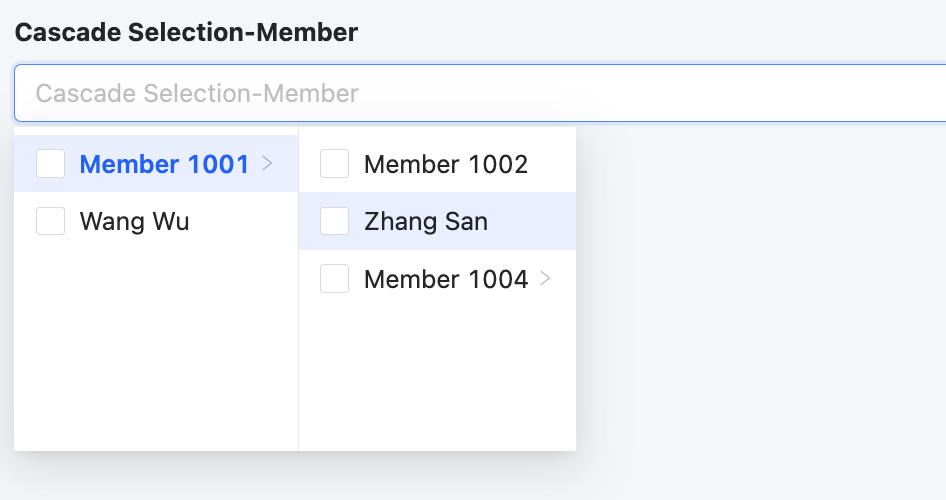
Task: Click highlighted Zhang San row right of its text
Action: click(535, 221)
